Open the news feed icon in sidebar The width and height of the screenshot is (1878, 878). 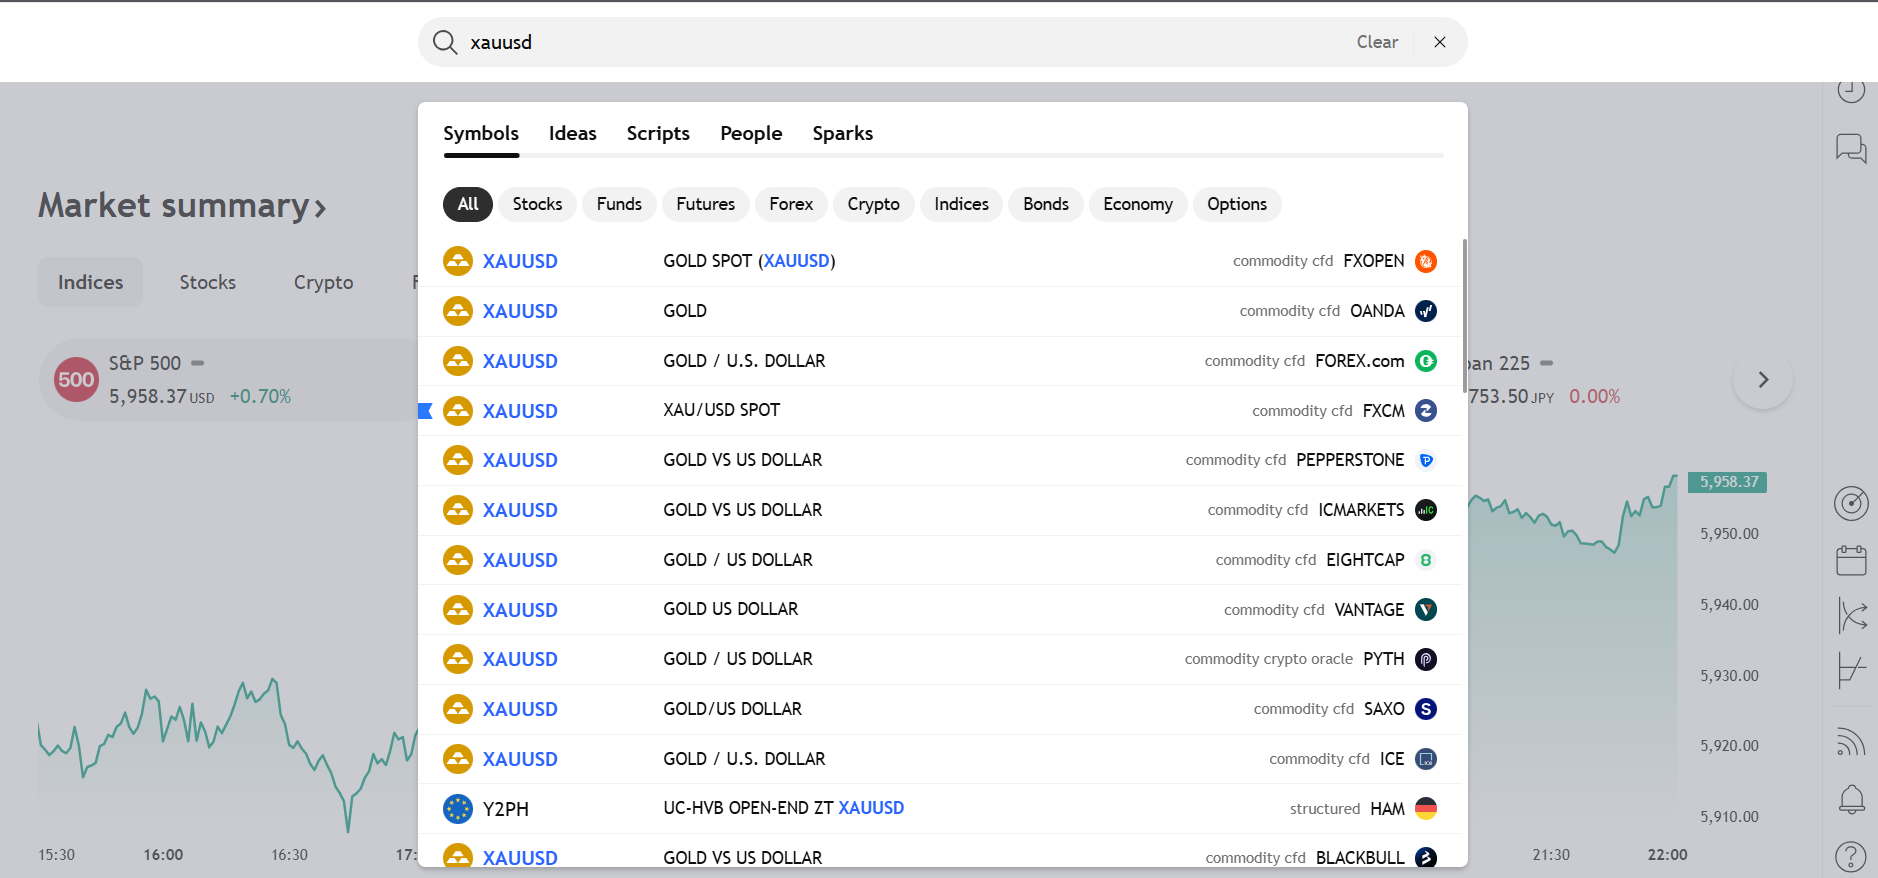point(1851,742)
